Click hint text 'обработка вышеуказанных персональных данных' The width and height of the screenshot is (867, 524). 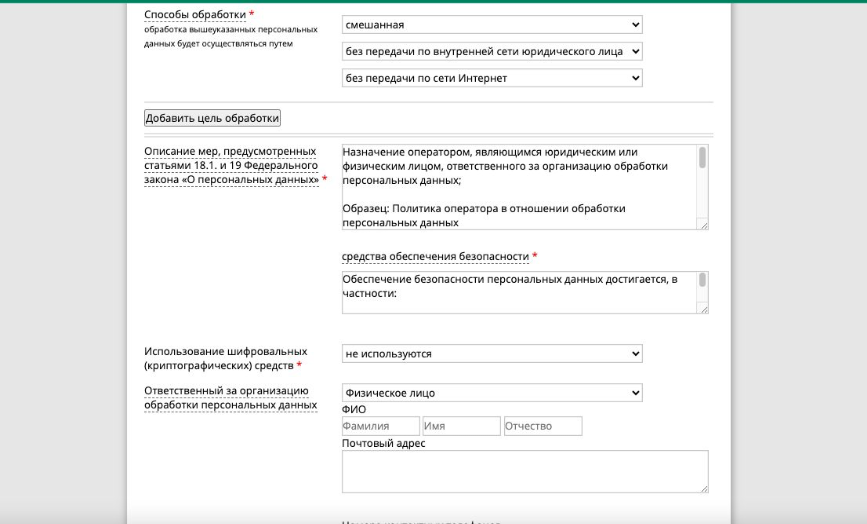point(231,36)
